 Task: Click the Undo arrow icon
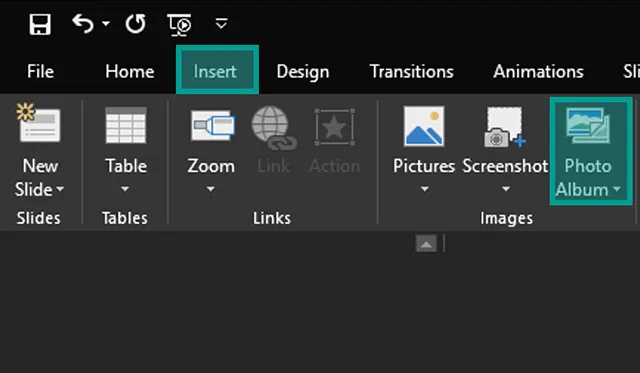point(83,24)
